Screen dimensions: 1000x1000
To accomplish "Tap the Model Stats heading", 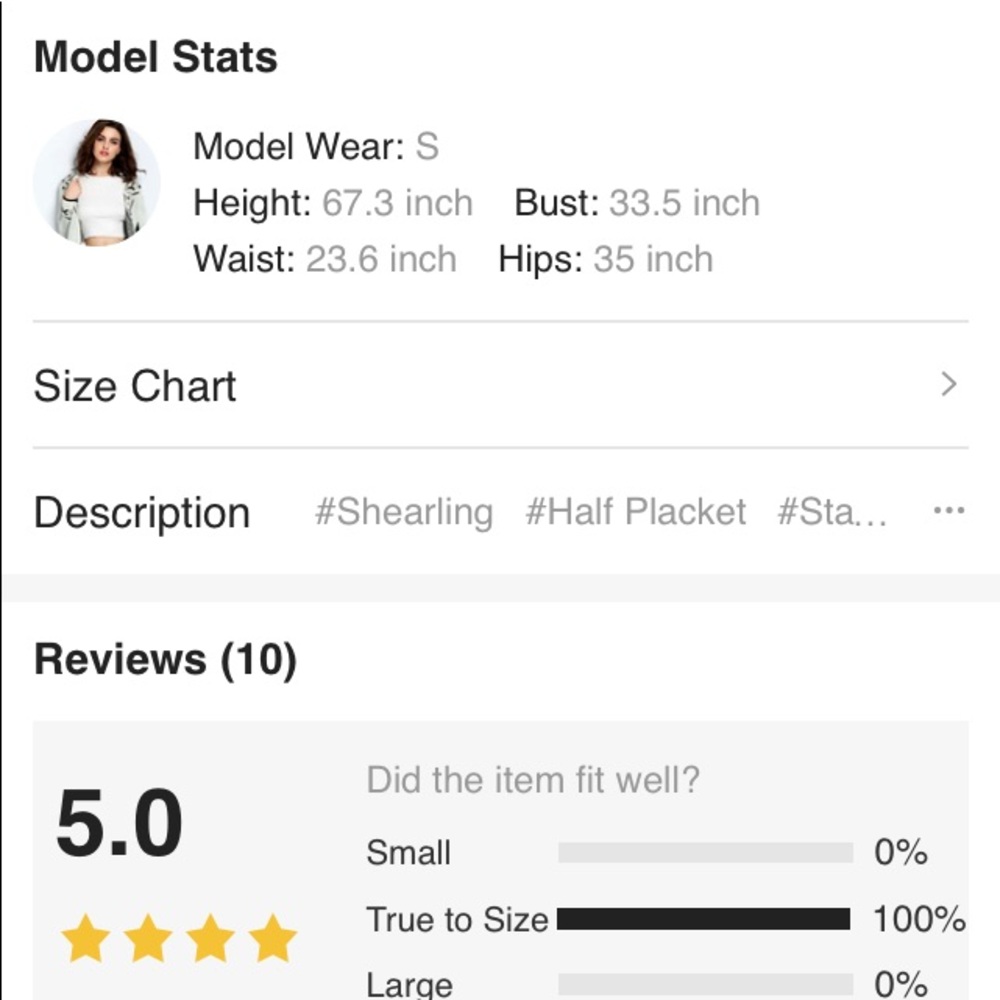I will (x=156, y=57).
